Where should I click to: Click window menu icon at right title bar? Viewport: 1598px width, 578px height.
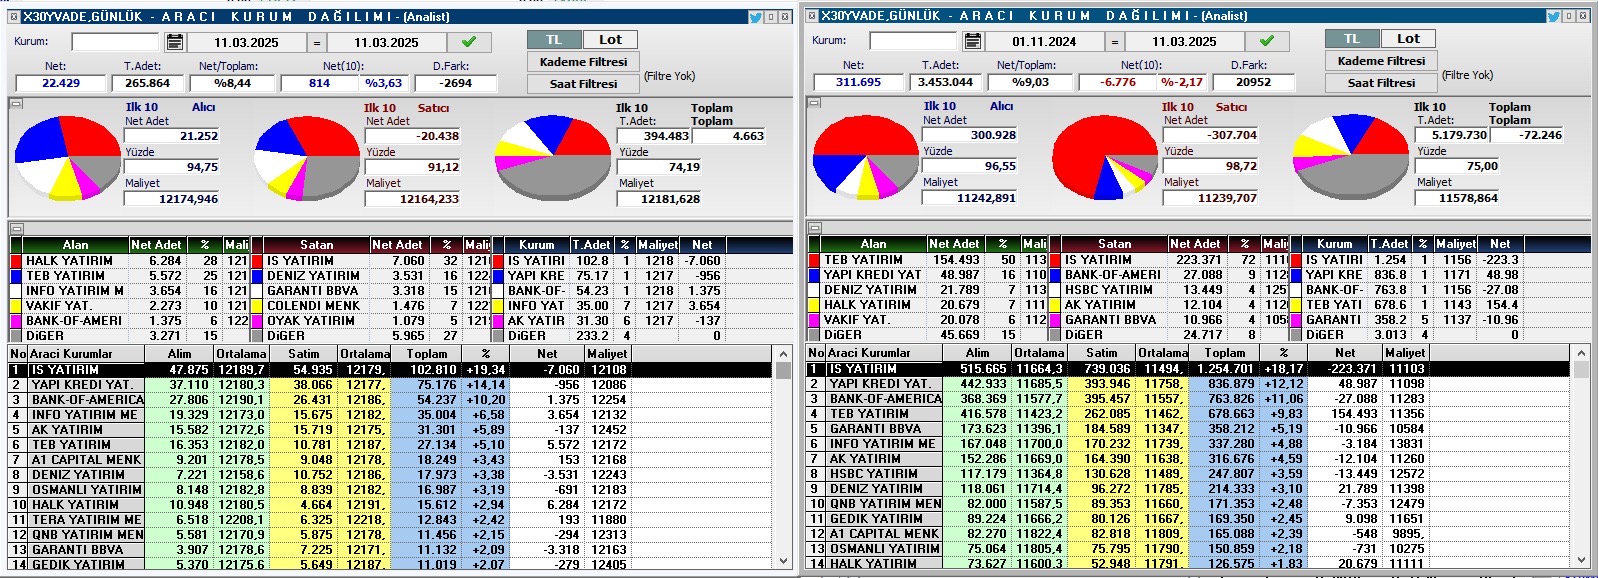[x=811, y=16]
